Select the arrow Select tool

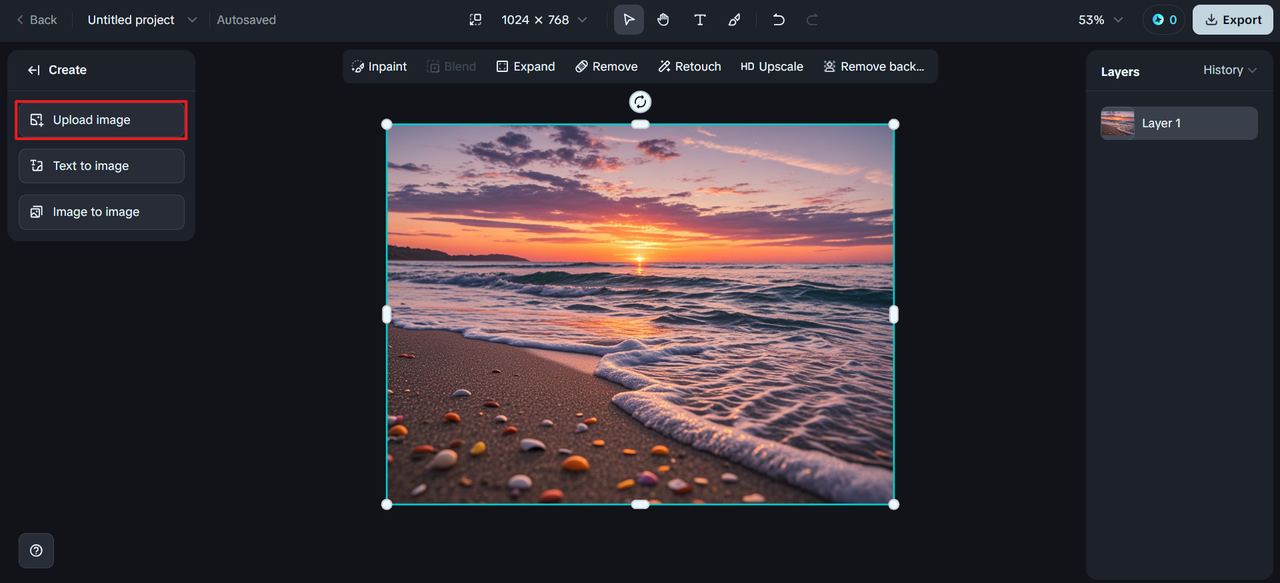(629, 20)
